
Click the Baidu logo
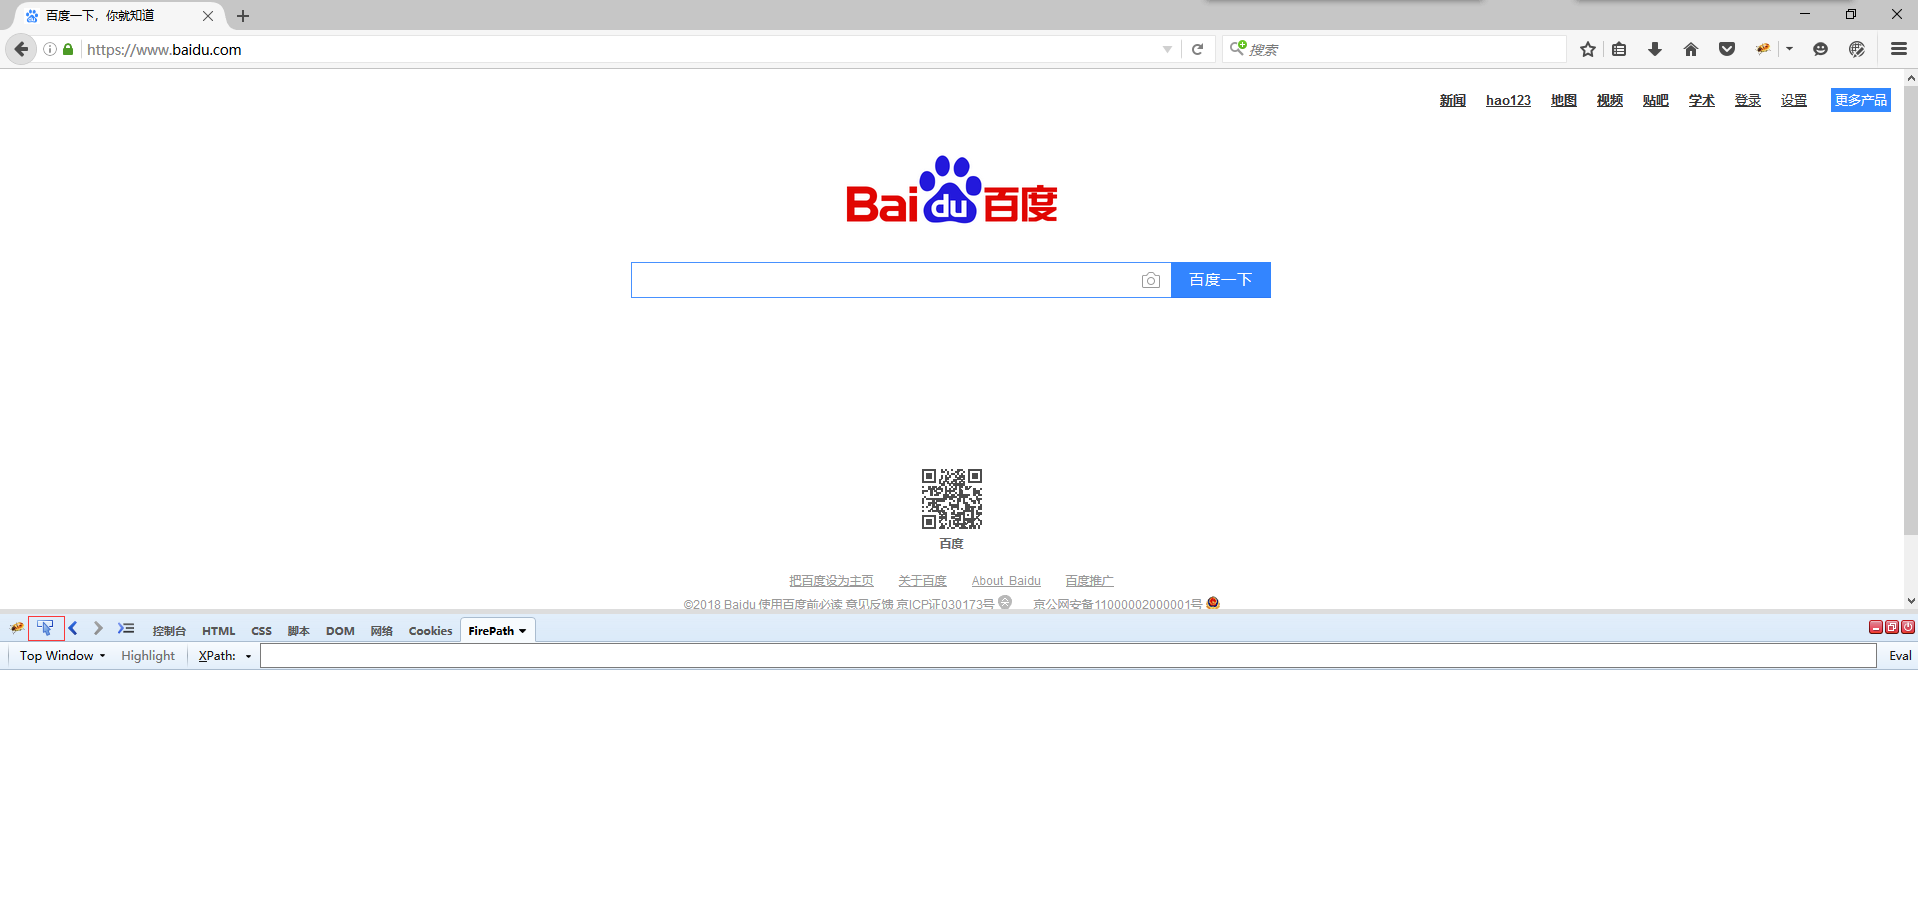coord(951,190)
